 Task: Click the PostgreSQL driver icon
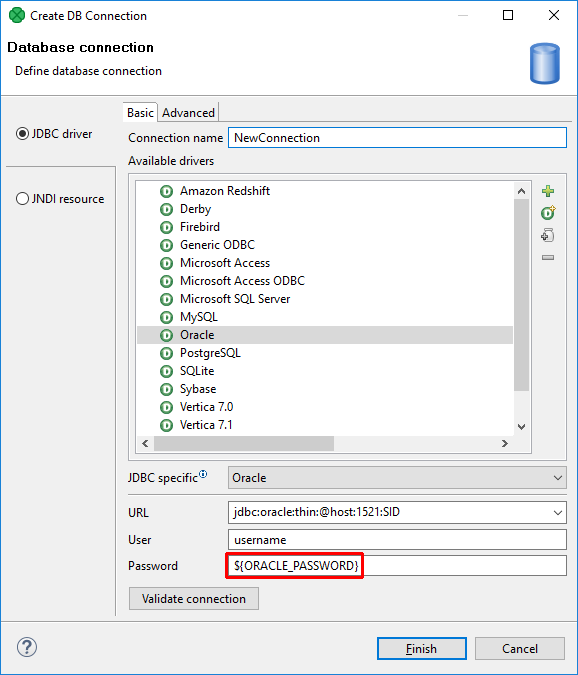click(167, 353)
